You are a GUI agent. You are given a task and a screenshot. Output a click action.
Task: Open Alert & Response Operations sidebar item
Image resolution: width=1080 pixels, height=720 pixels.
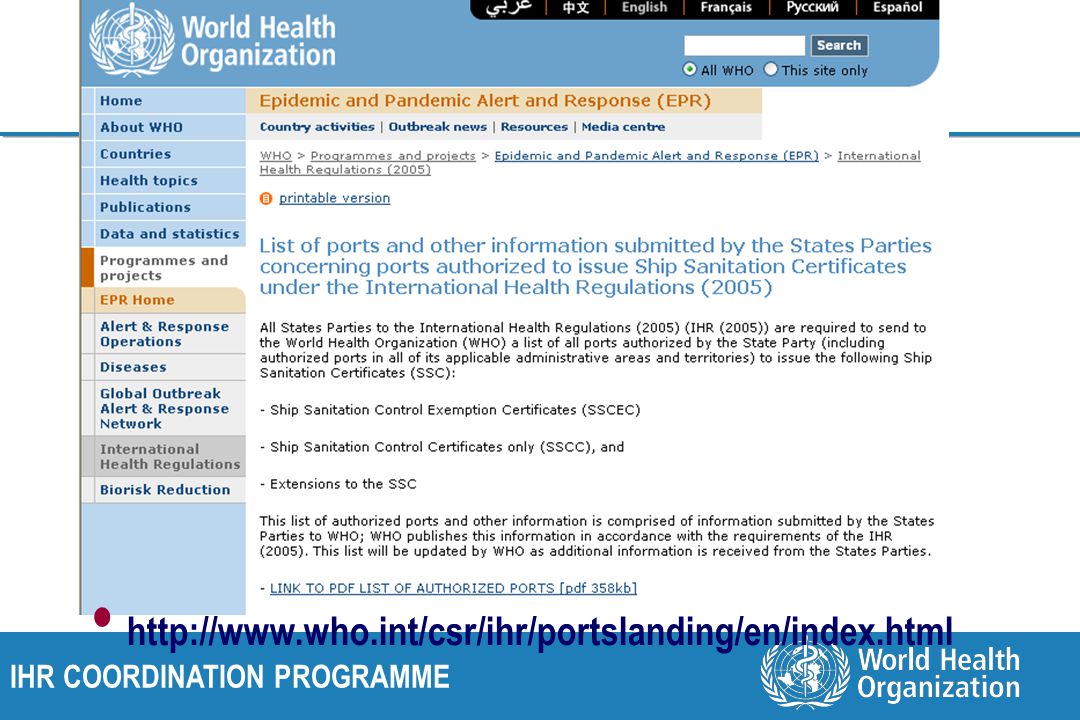tap(164, 333)
